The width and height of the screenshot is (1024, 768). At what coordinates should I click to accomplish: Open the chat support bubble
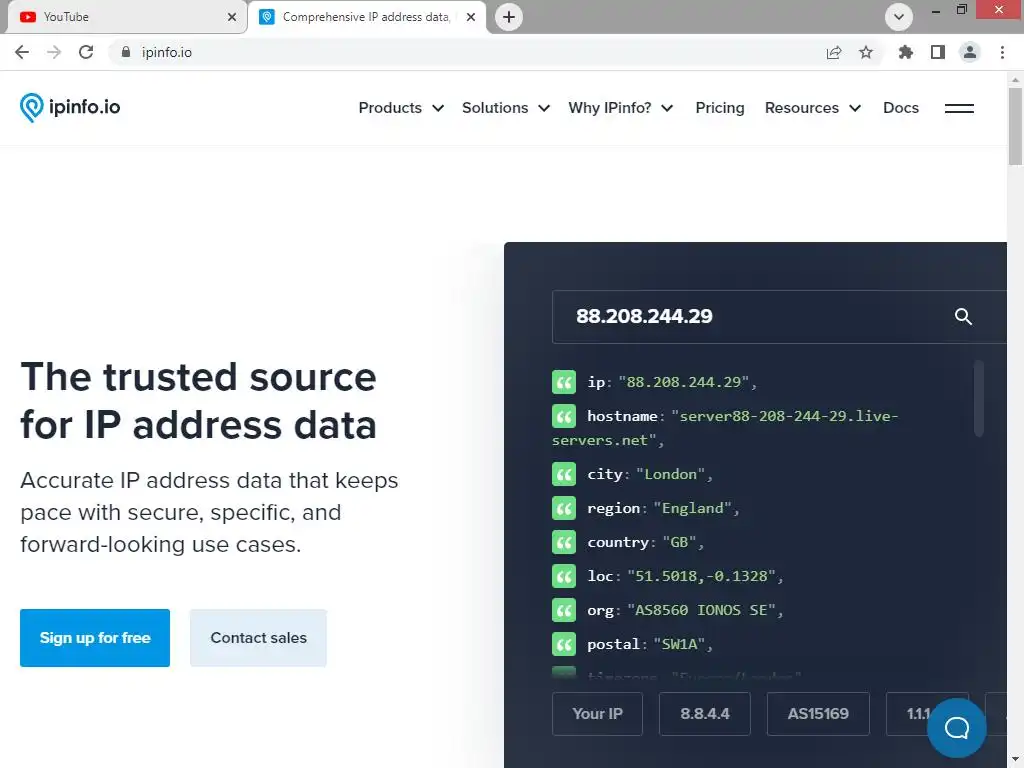(957, 728)
